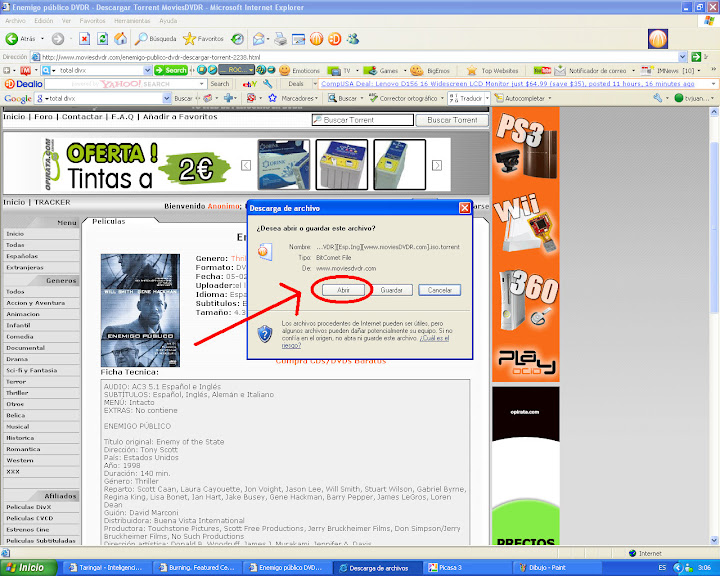Screen dimensions: 720x576
Task: Open Archivo menu
Action: 16,21
